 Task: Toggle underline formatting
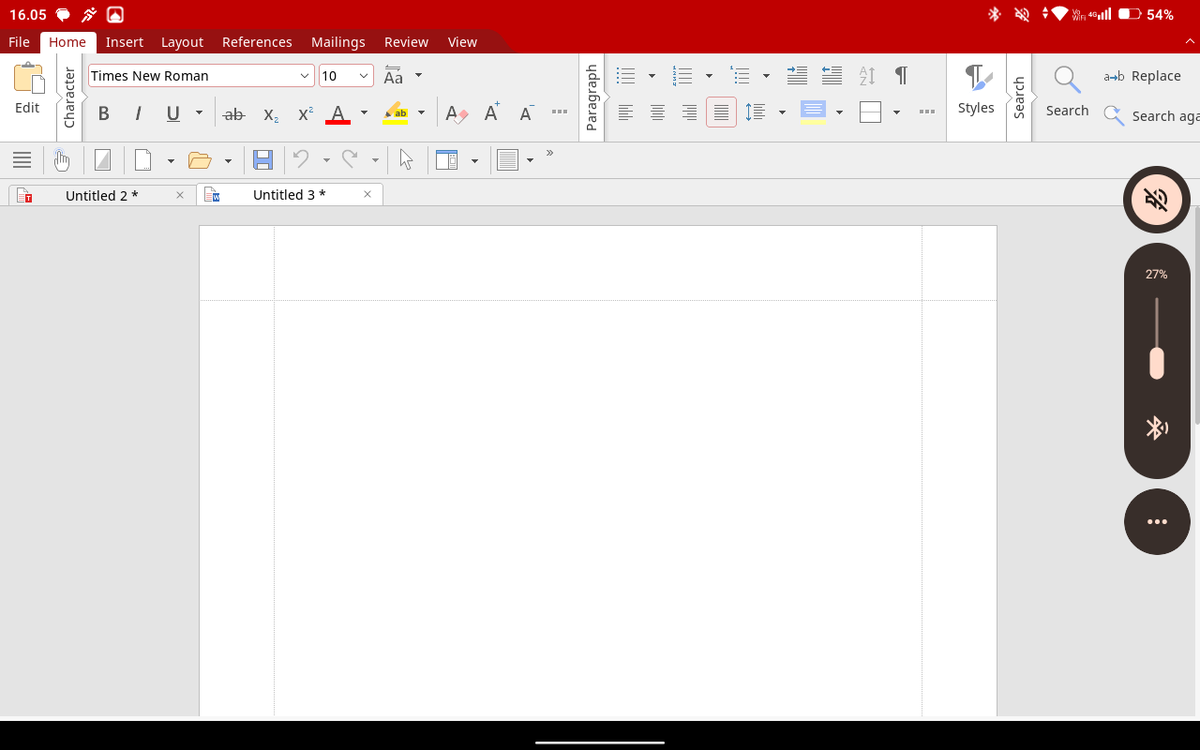[x=172, y=114]
